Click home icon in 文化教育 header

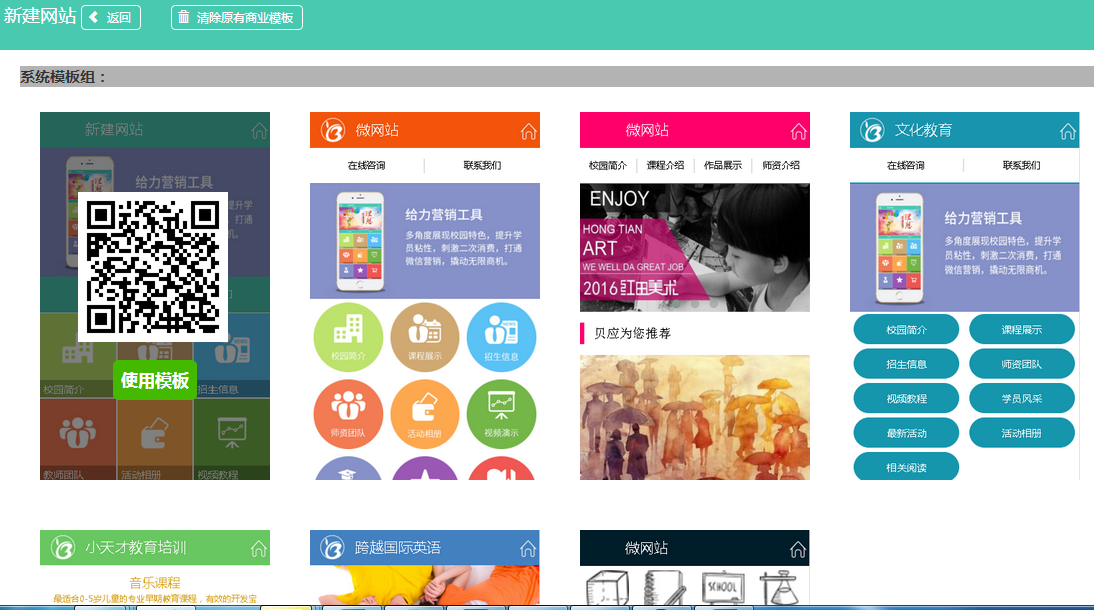click(1067, 131)
